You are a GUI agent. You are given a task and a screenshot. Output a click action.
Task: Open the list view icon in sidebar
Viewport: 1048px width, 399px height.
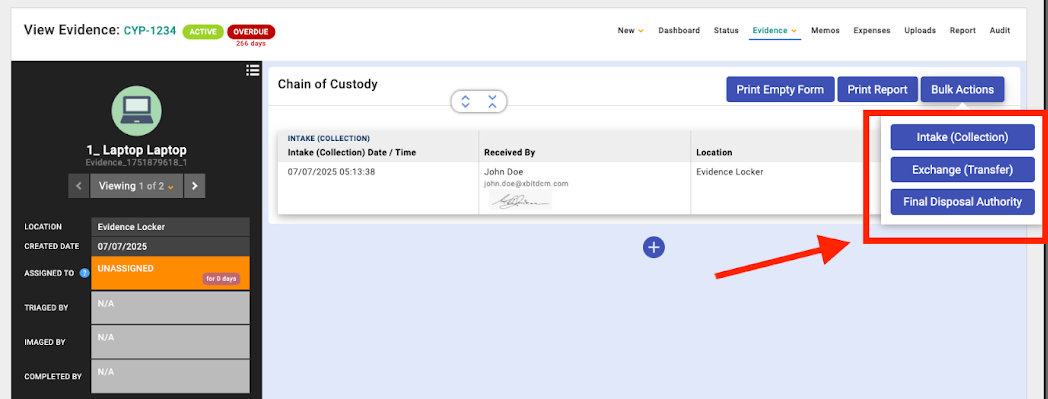tap(252, 70)
